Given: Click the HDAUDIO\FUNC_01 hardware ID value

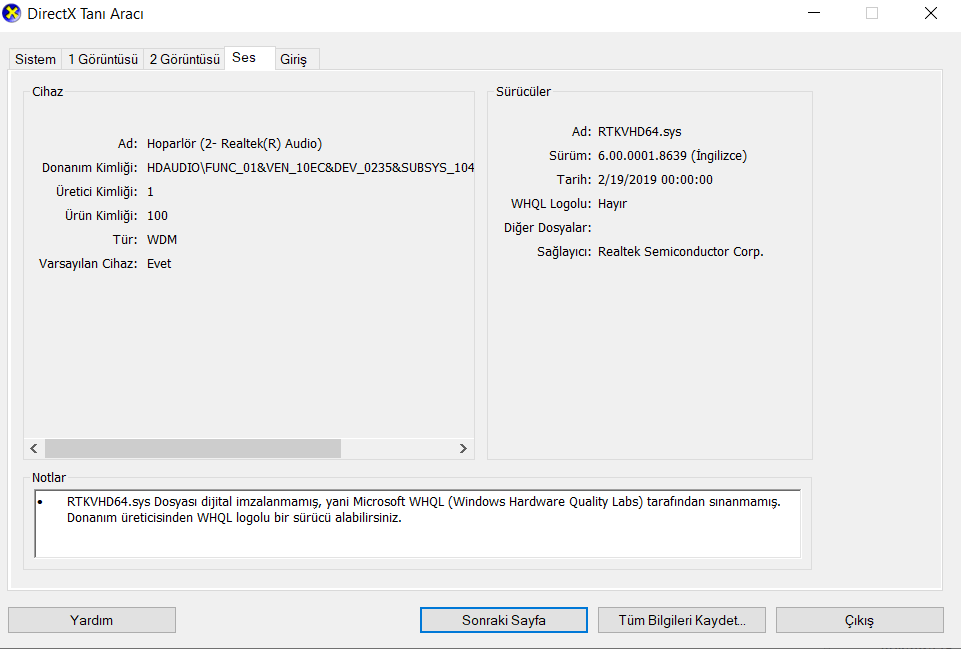Looking at the screenshot, I should coord(310,167).
